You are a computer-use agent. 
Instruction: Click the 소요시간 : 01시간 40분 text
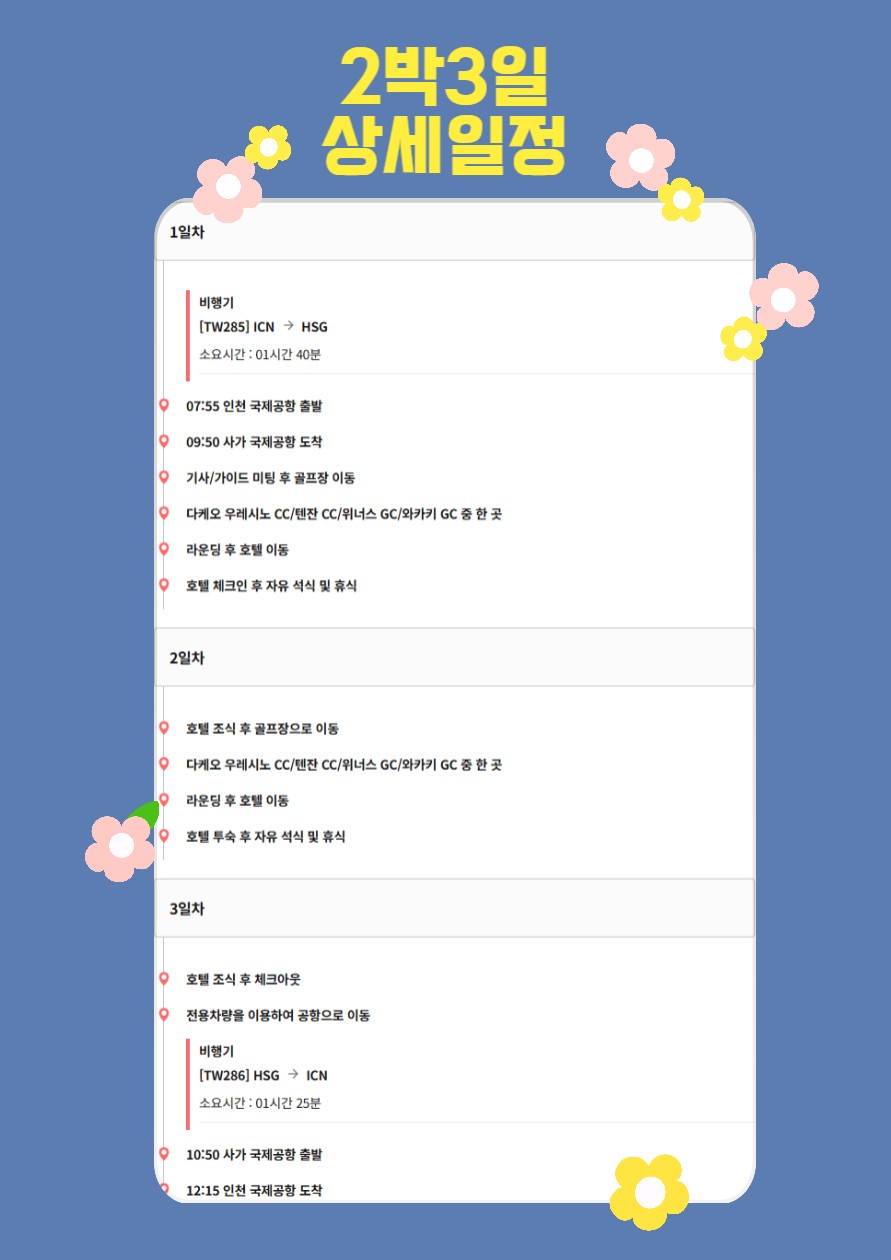(260, 355)
